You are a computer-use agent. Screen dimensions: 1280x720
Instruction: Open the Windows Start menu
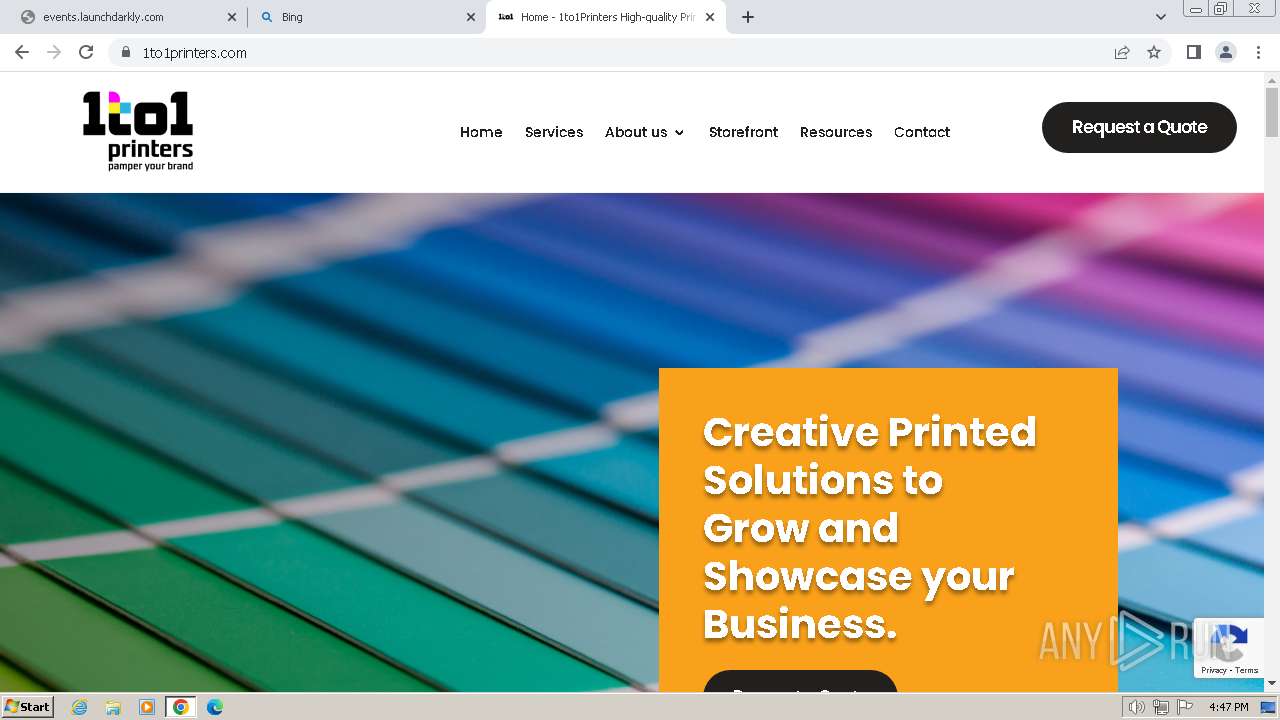point(27,707)
